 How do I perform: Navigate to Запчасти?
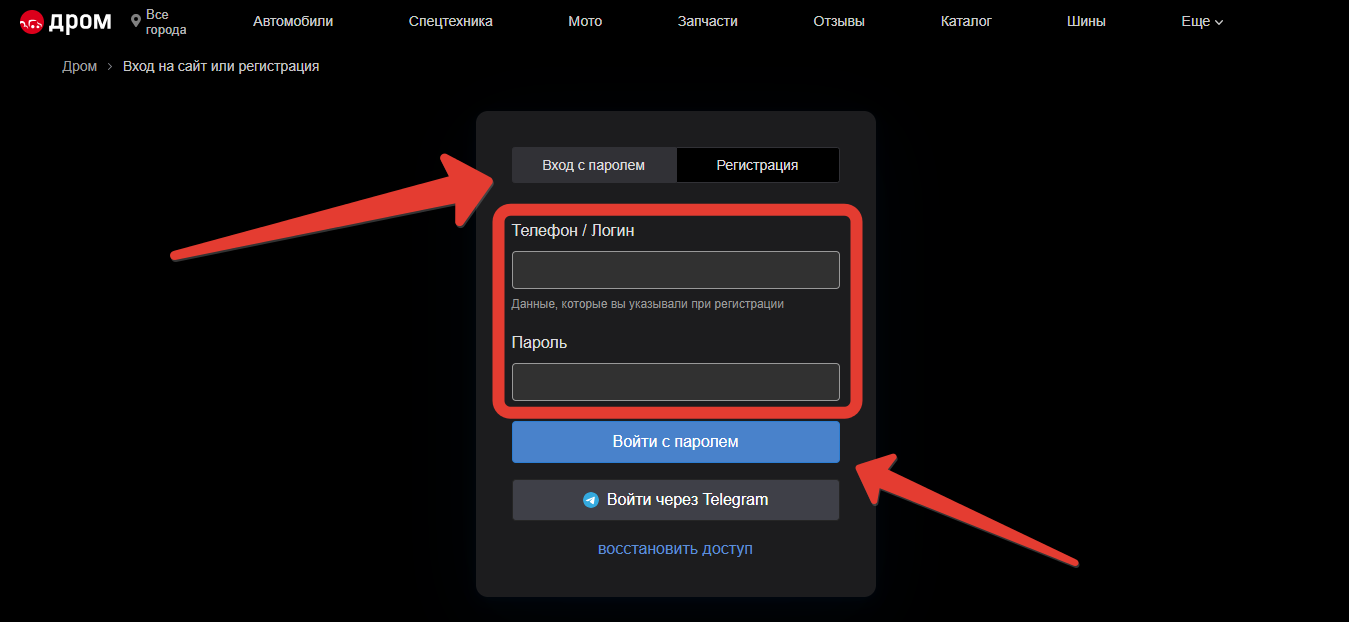click(707, 21)
